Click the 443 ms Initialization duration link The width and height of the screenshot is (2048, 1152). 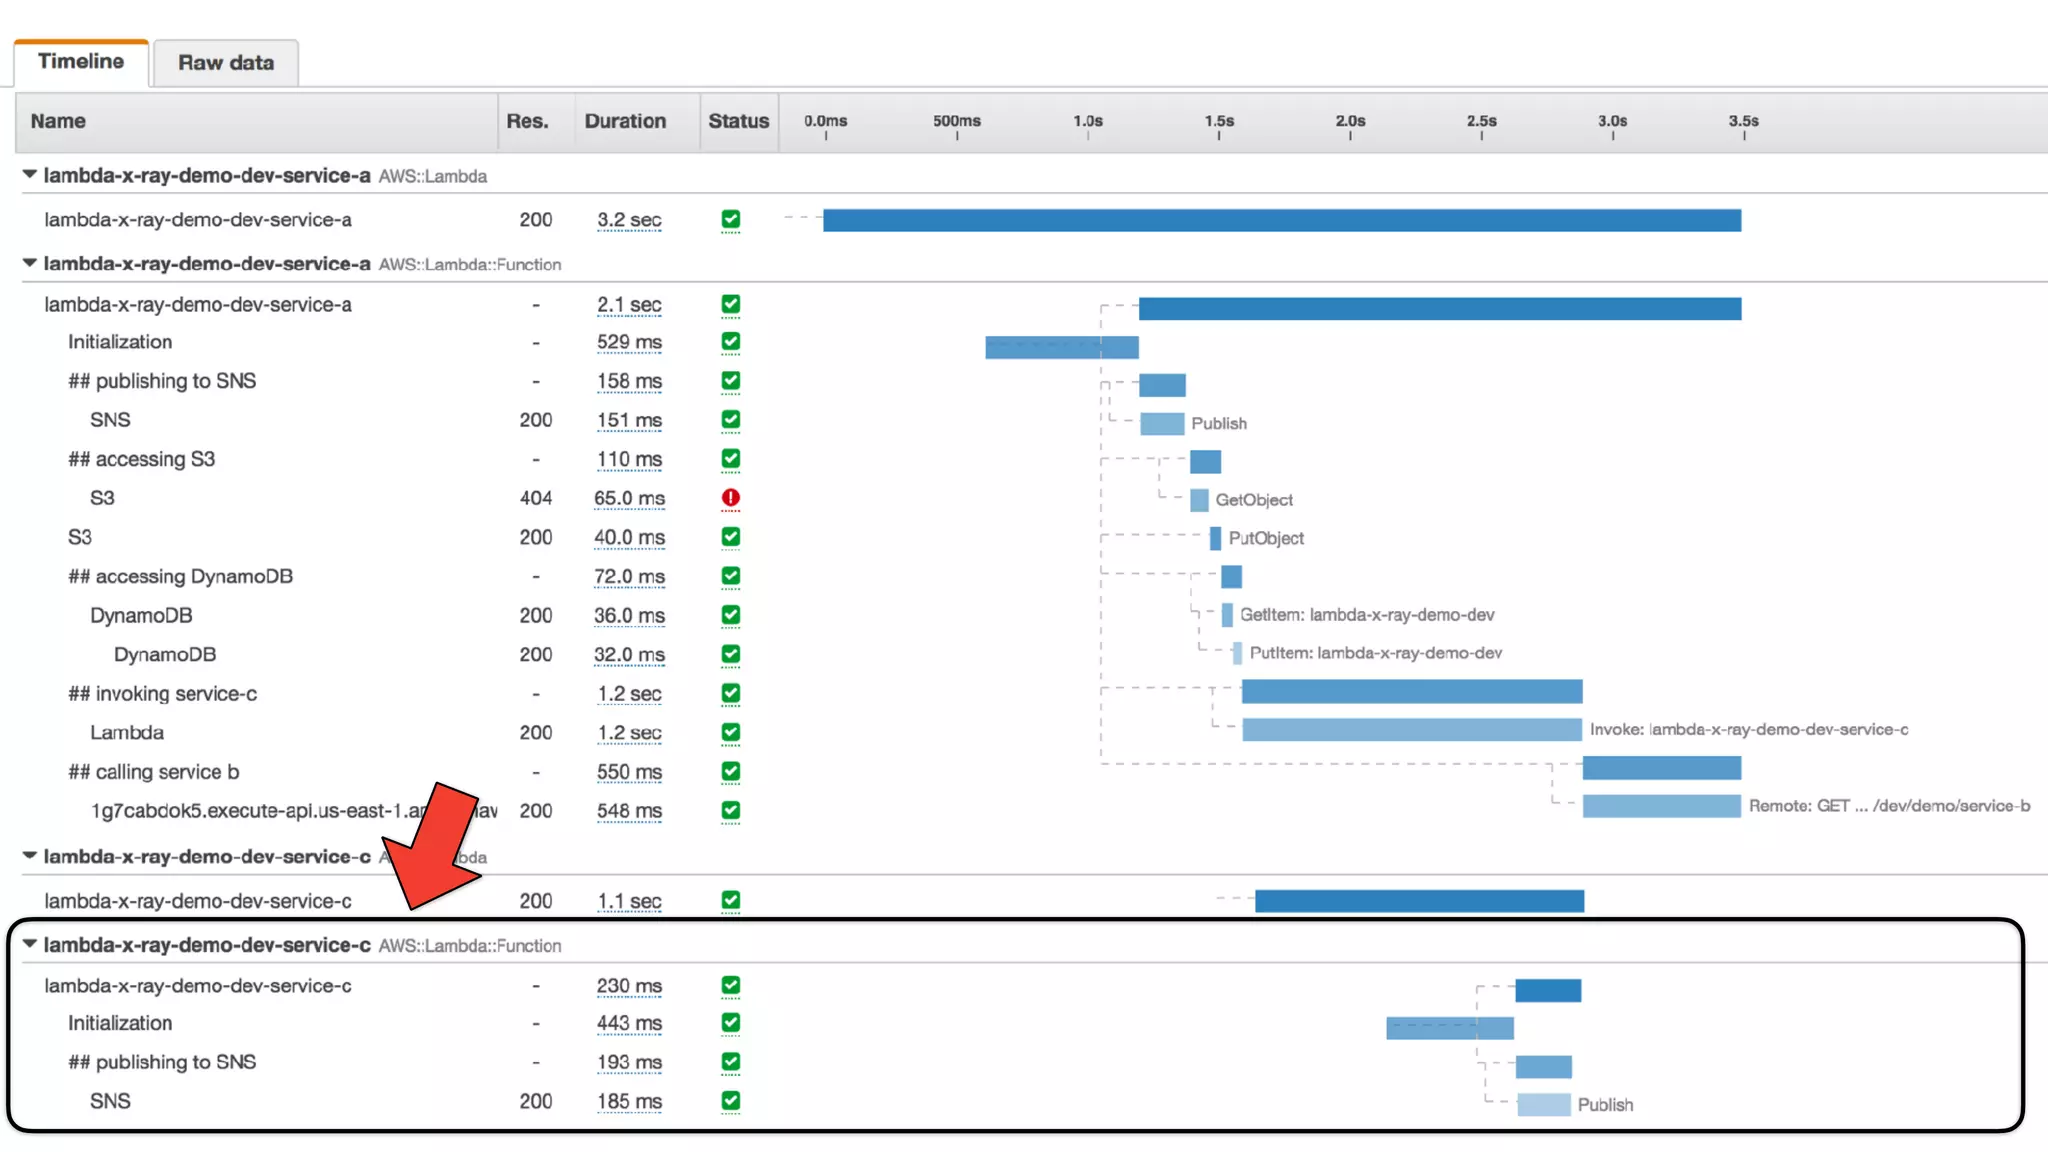(629, 1023)
